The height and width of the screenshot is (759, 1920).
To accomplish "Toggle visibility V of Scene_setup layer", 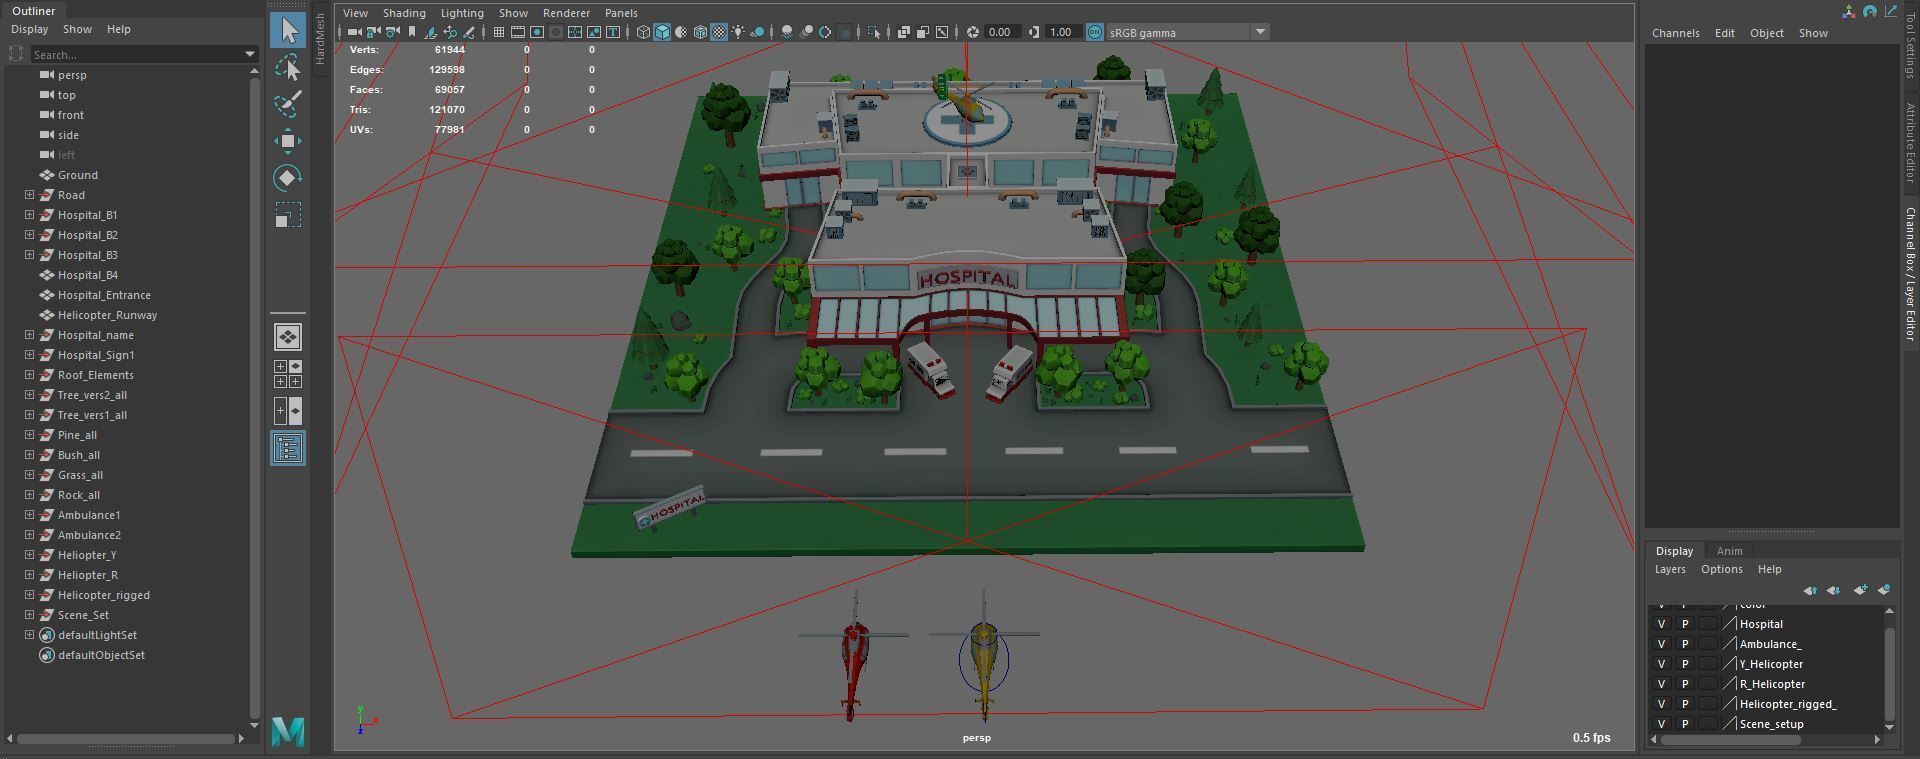I will click(x=1662, y=724).
